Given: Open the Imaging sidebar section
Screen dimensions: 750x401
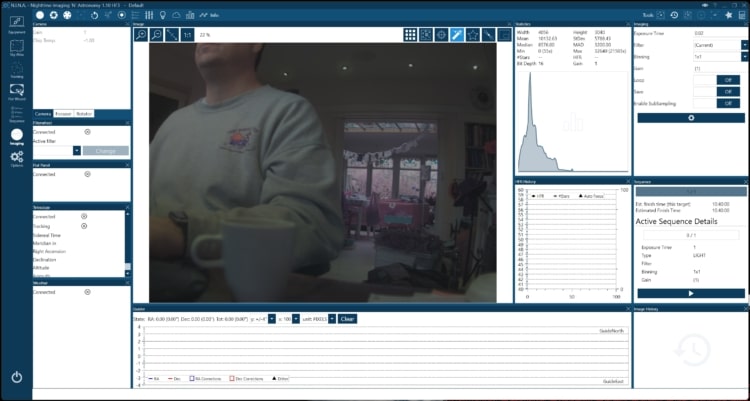Looking at the screenshot, I should point(17,137).
